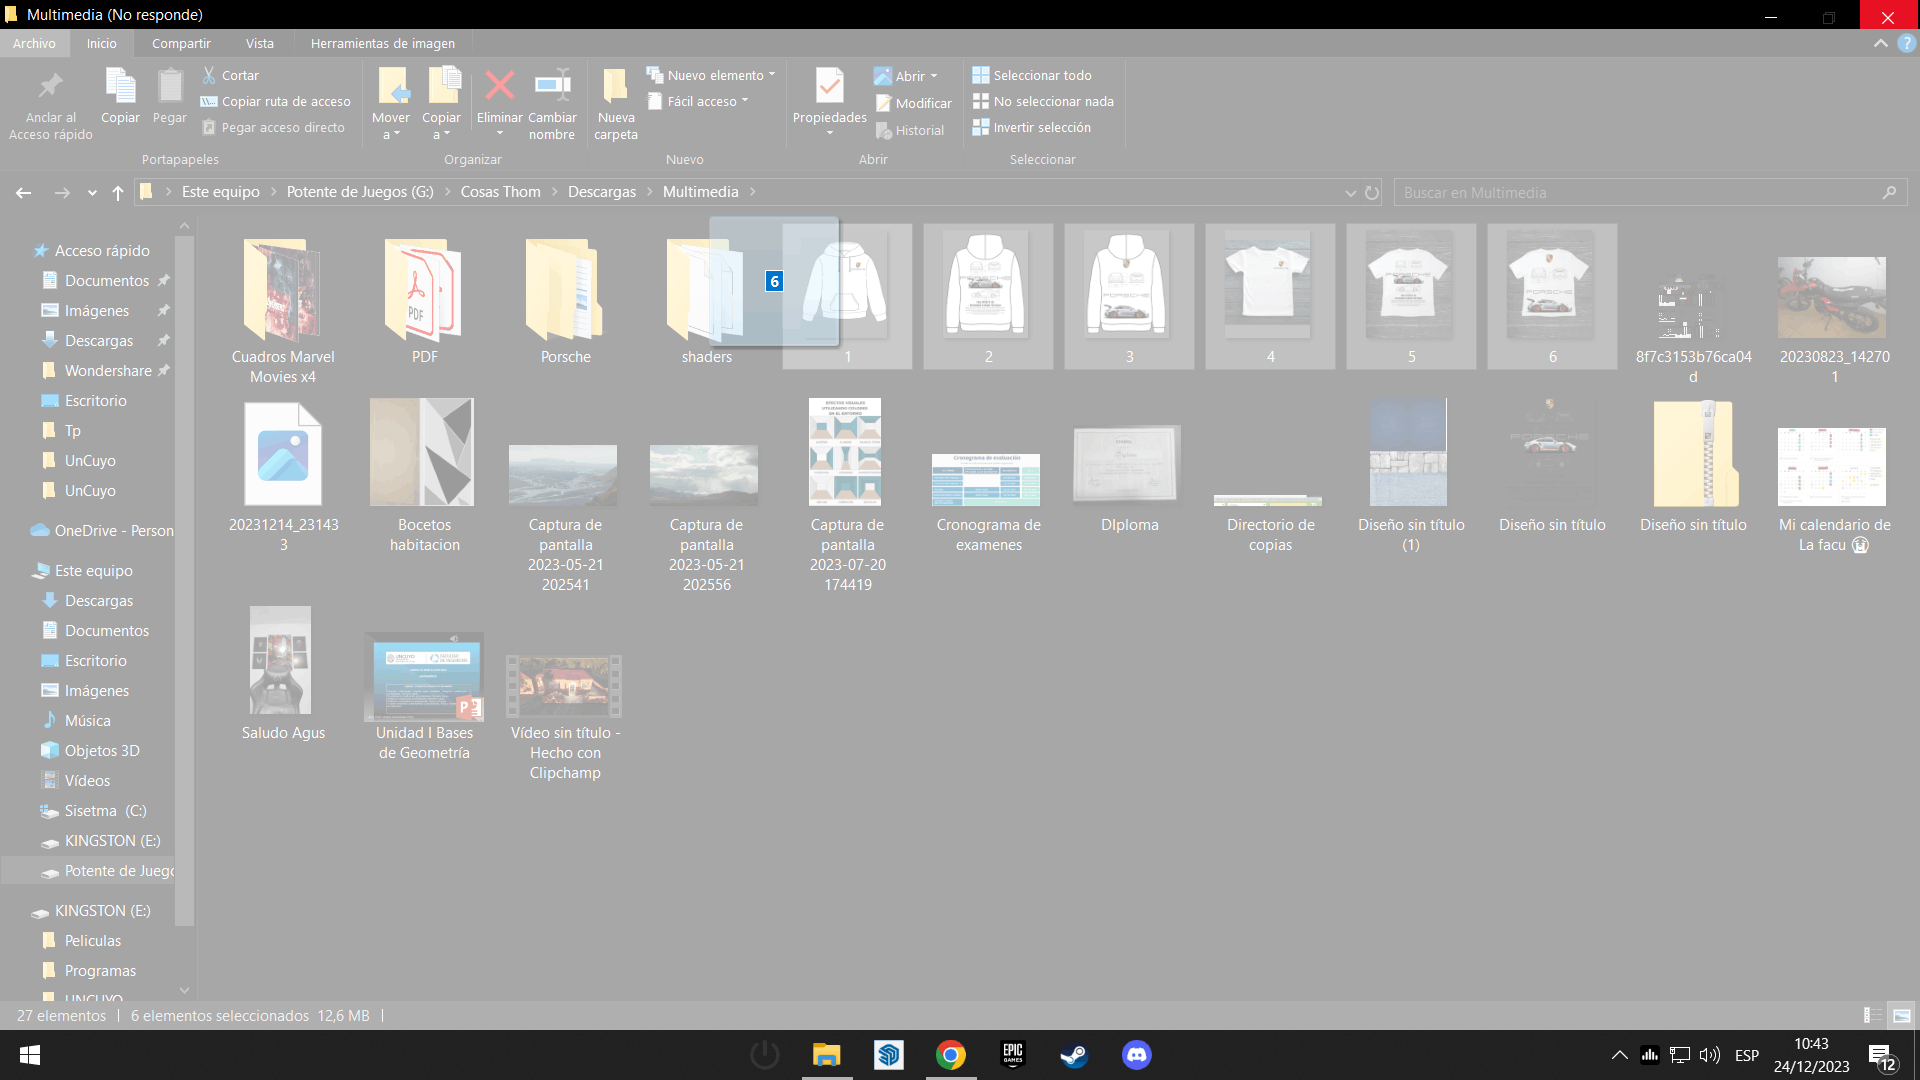Click No seleccionar nada
1920x1080 pixels.
(x=1043, y=101)
